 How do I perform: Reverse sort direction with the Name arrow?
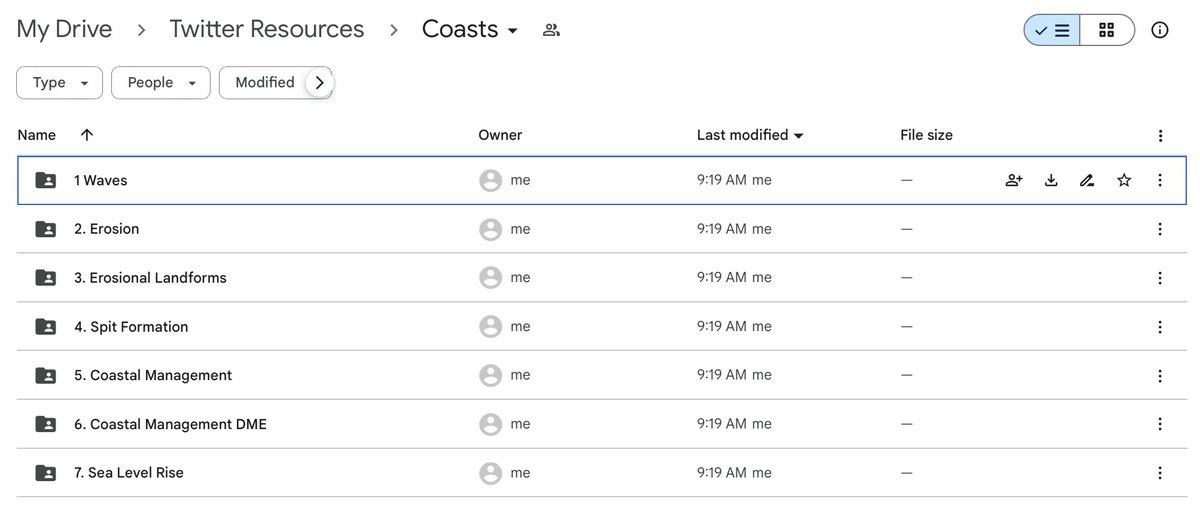click(x=87, y=135)
